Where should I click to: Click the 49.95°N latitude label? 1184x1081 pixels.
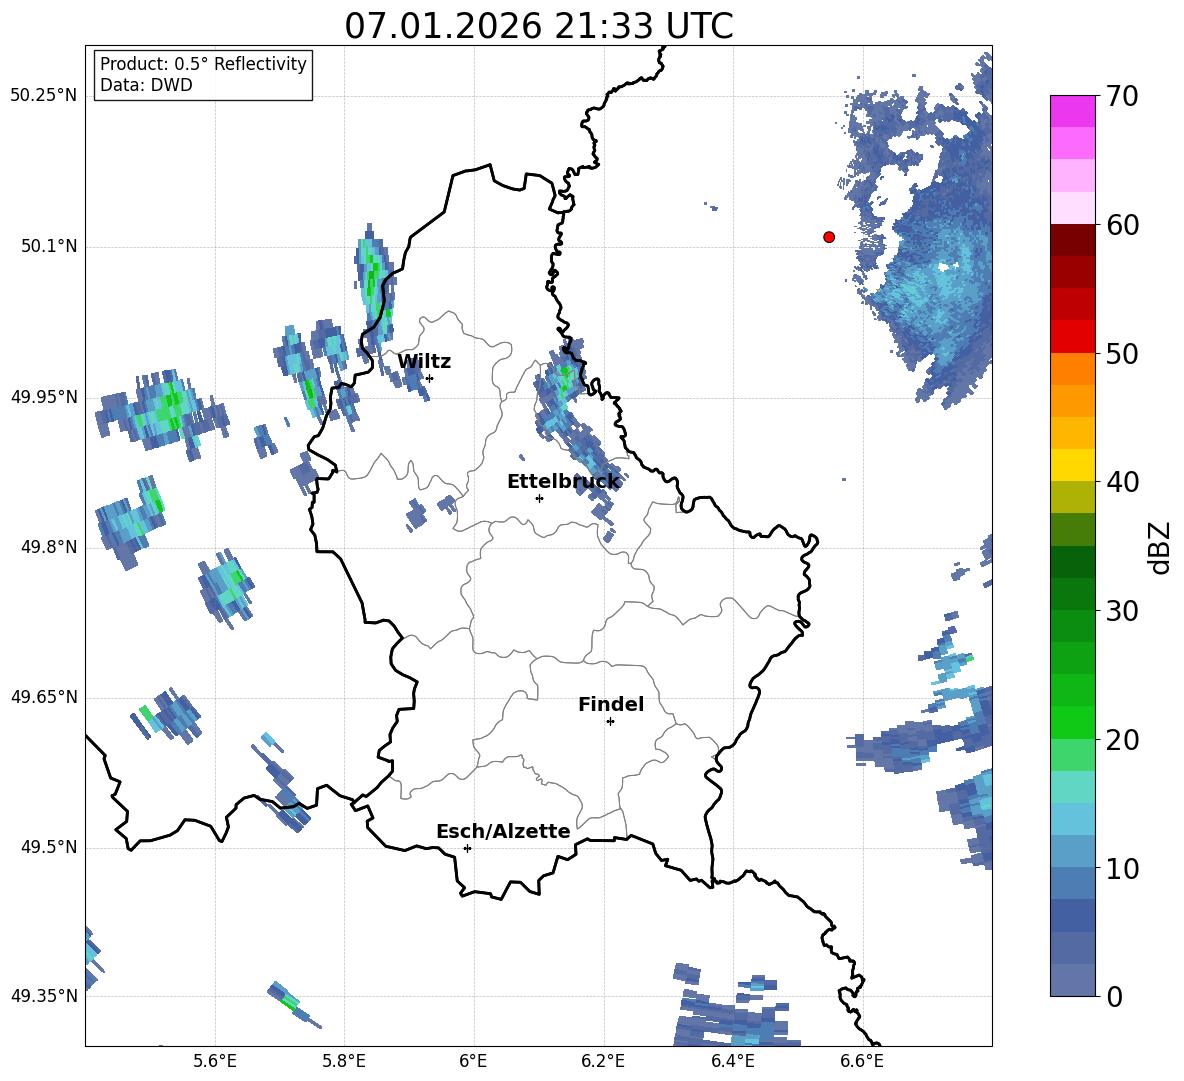44,397
